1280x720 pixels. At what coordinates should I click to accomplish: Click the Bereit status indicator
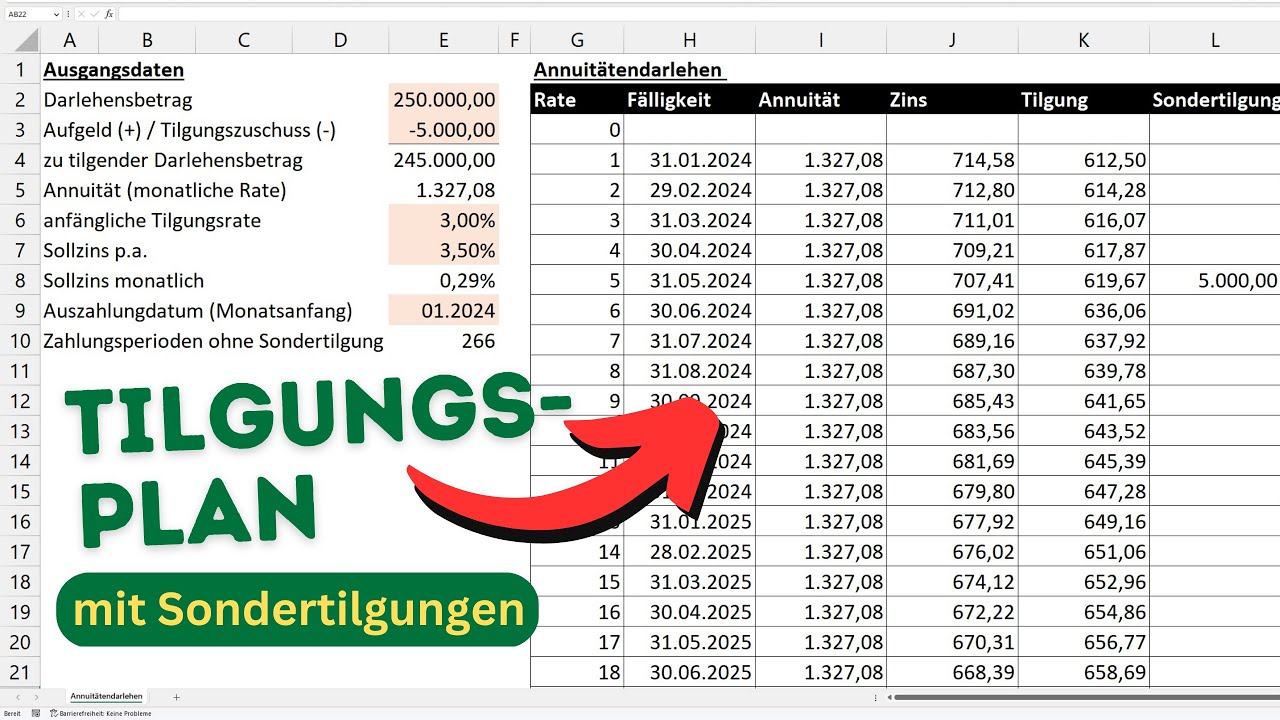pyautogui.click(x=12, y=713)
